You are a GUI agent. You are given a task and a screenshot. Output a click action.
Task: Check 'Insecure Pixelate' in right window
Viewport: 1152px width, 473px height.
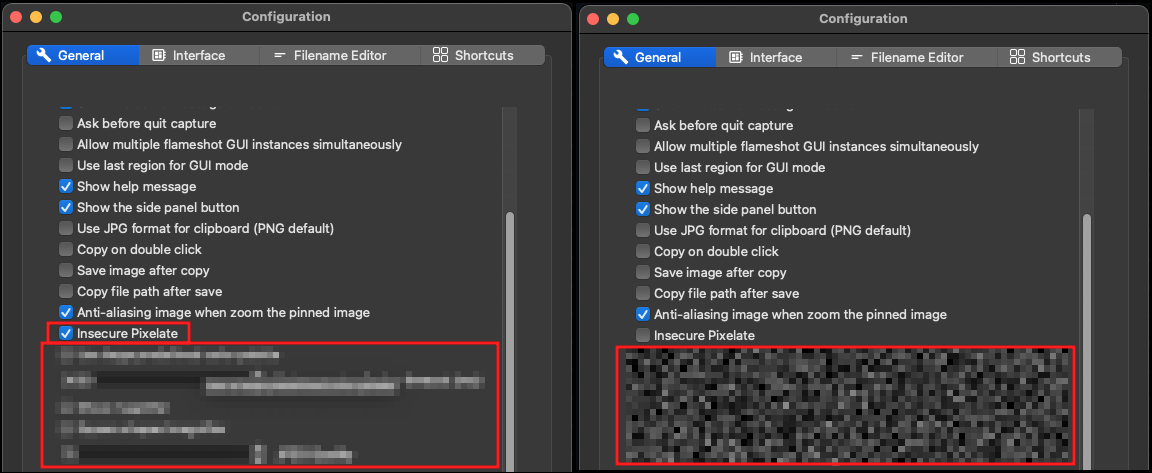tap(643, 336)
